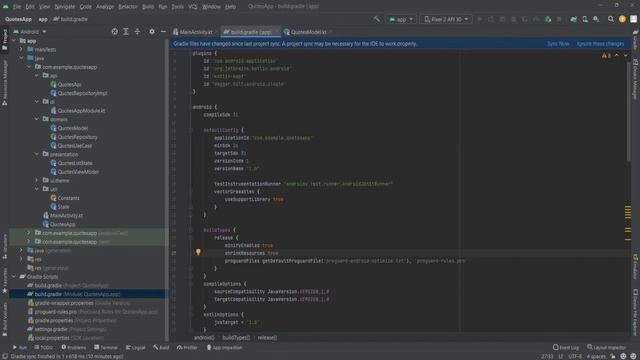
Task: Collapse the domain package node
Action: [37, 119]
